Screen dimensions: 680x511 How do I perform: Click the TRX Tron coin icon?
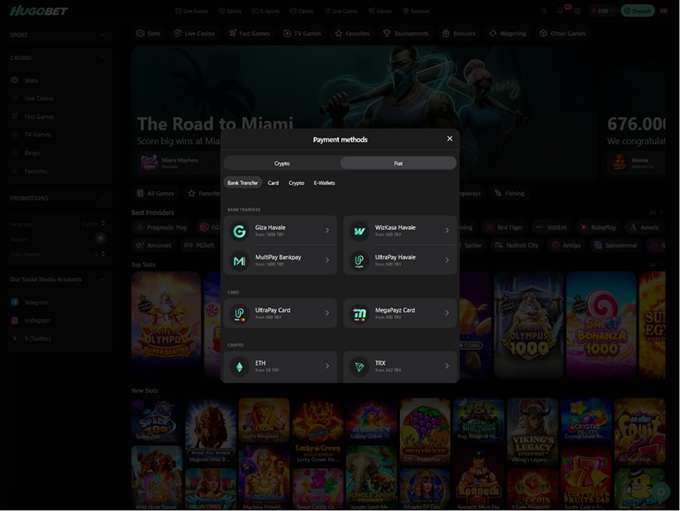(359, 367)
